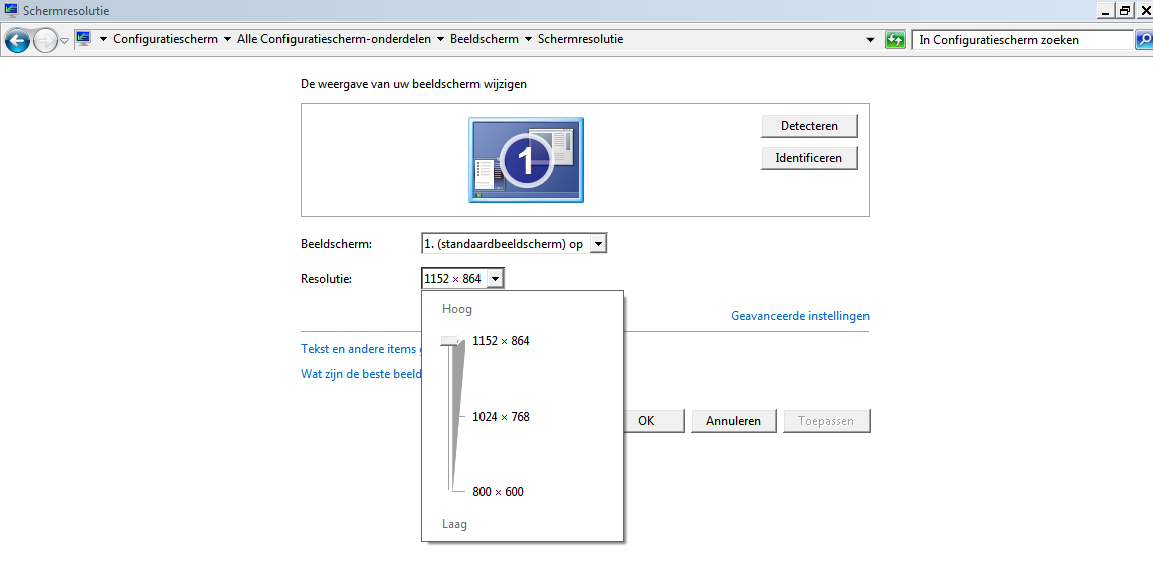The image size is (1153, 562).
Task: Choose the 1024 × 768 resolution
Action: tap(501, 417)
